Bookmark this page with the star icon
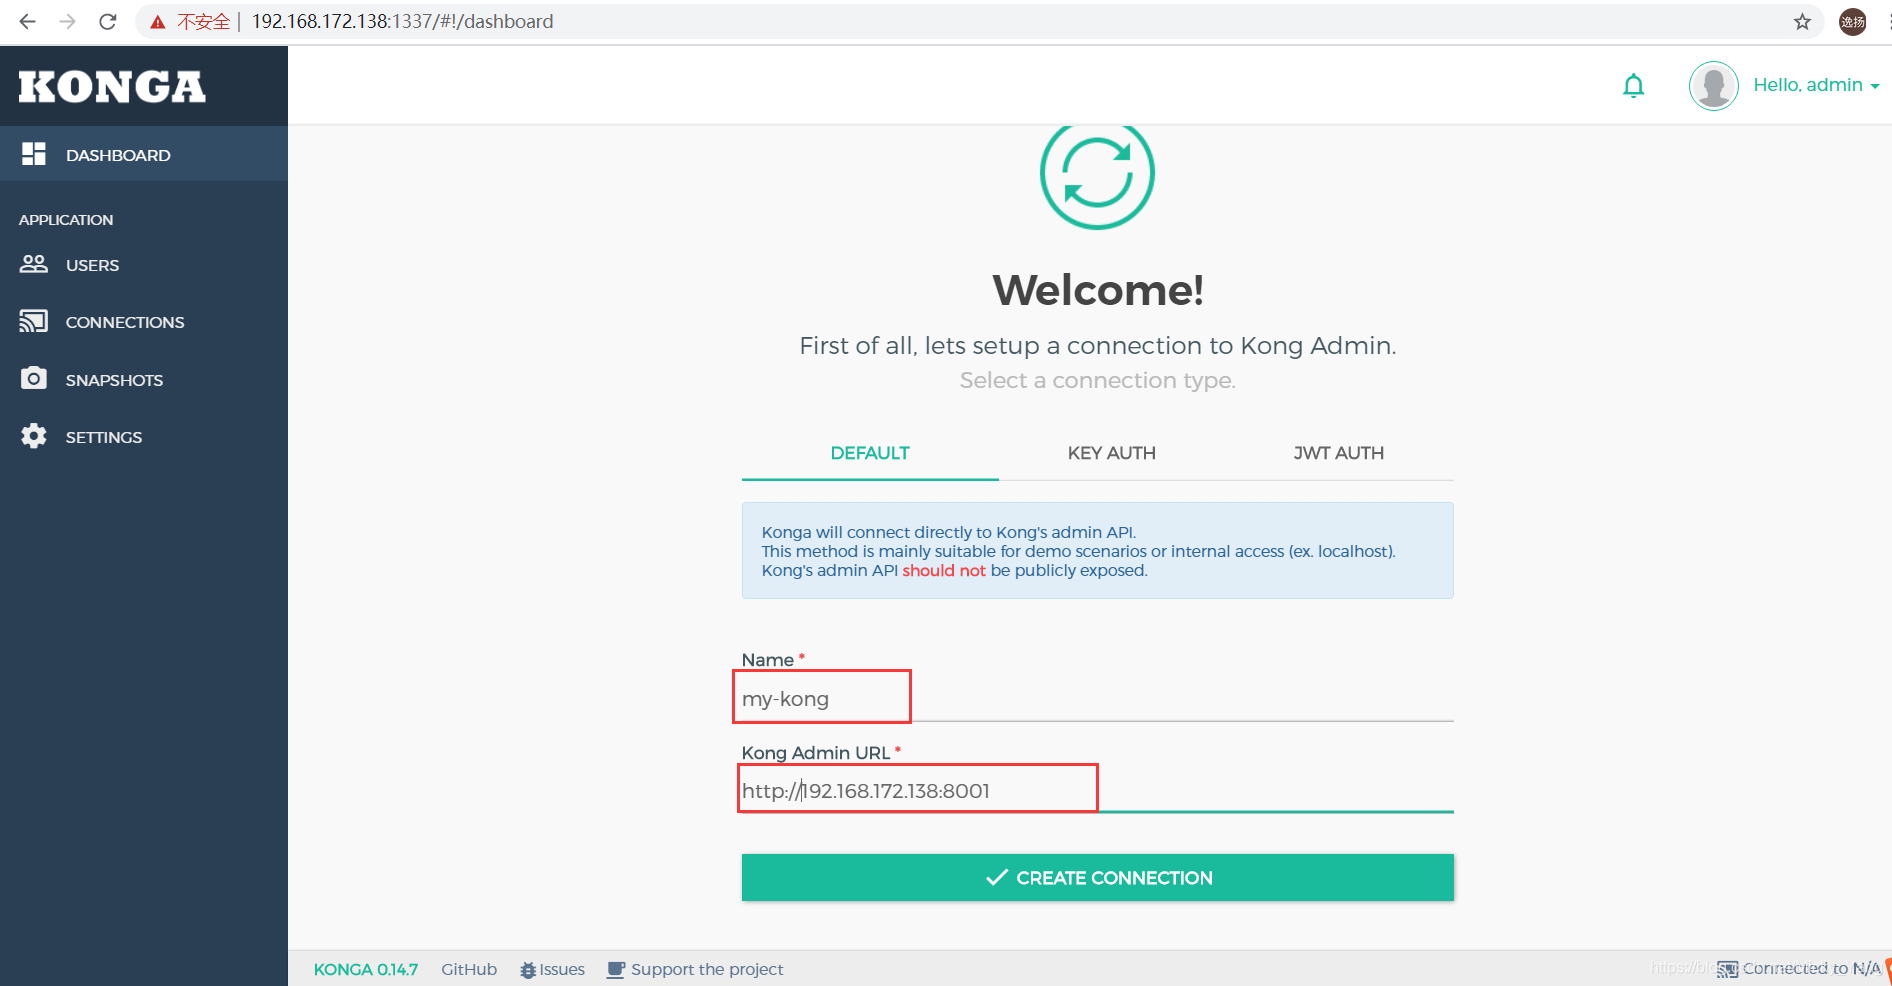Viewport: 1892px width, 986px height. (1802, 21)
